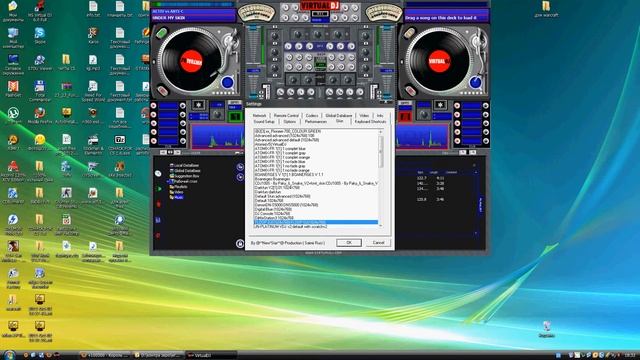640x360 pixels.
Task: Toggle the top red cue button on right deck
Action: pos(457,105)
